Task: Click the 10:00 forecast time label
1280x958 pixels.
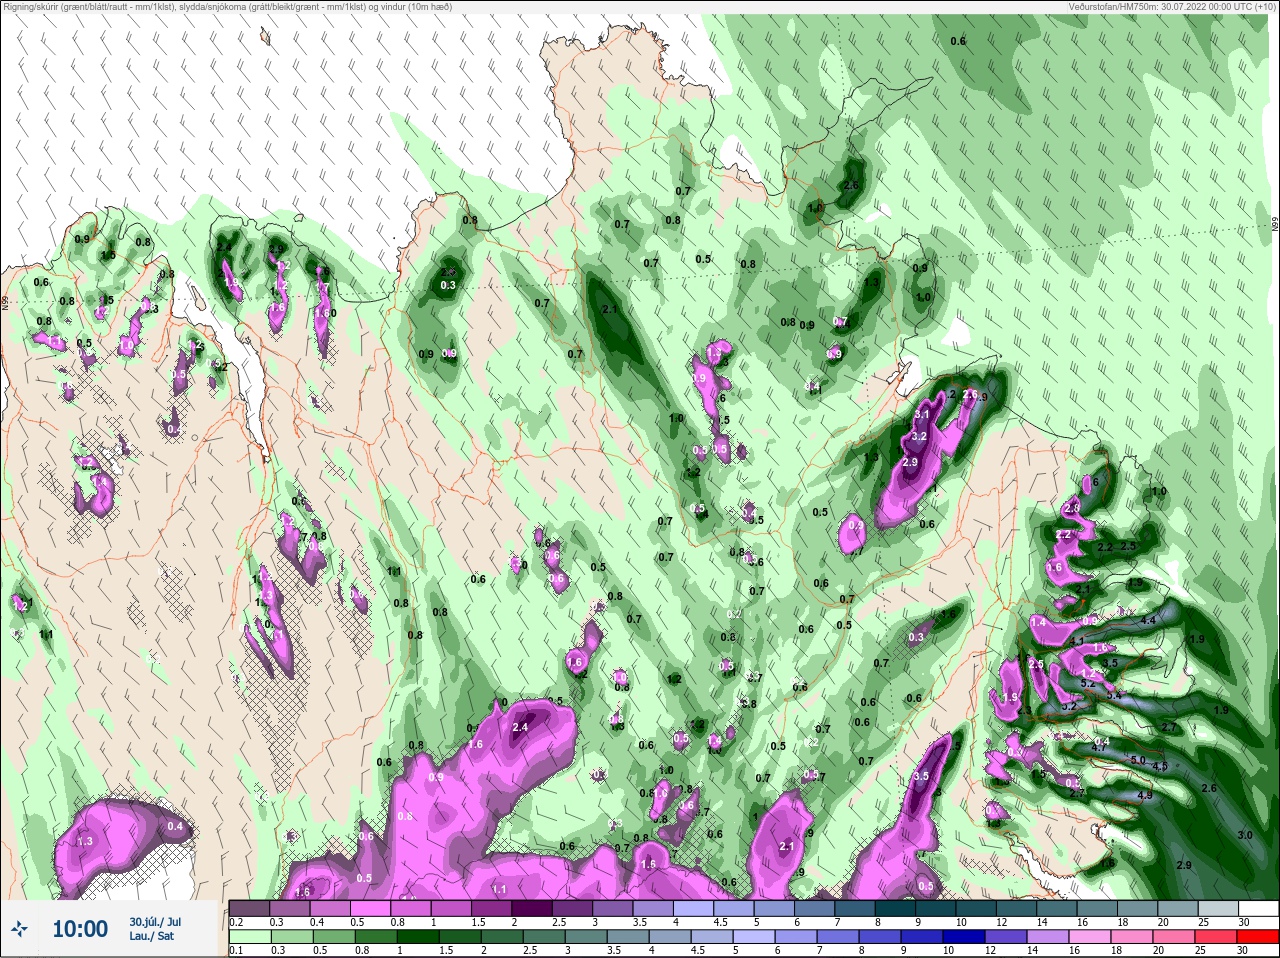Action: coord(80,929)
